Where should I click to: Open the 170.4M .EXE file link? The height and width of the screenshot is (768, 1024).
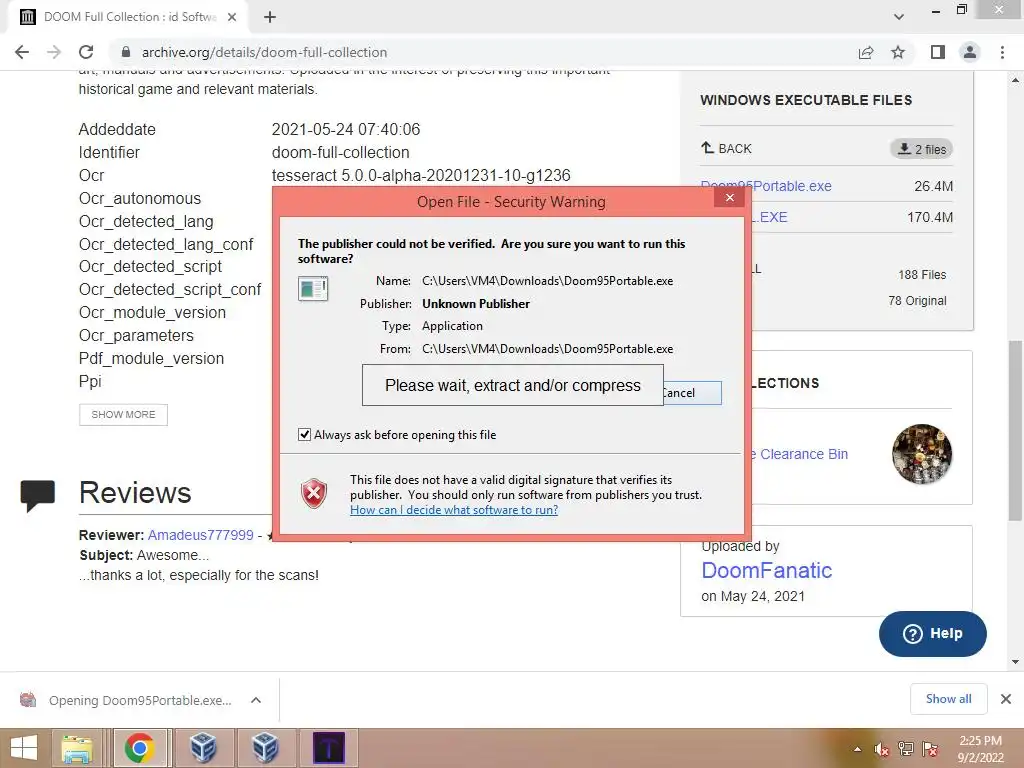pyautogui.click(x=769, y=217)
